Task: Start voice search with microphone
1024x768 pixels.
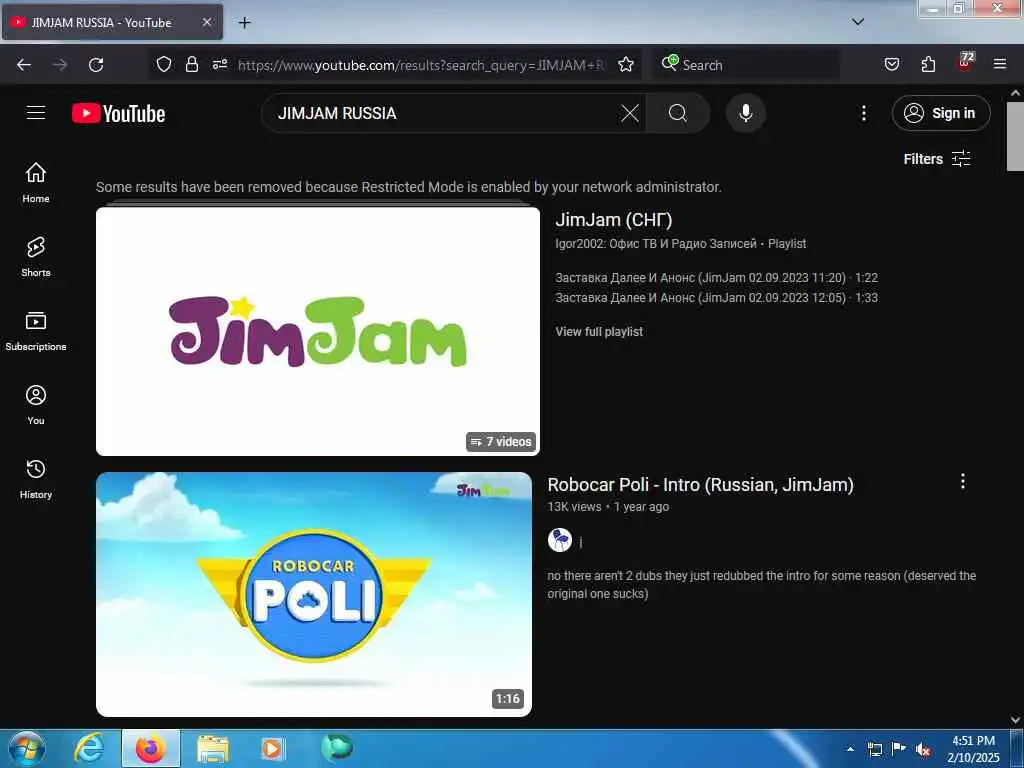Action: click(x=746, y=113)
